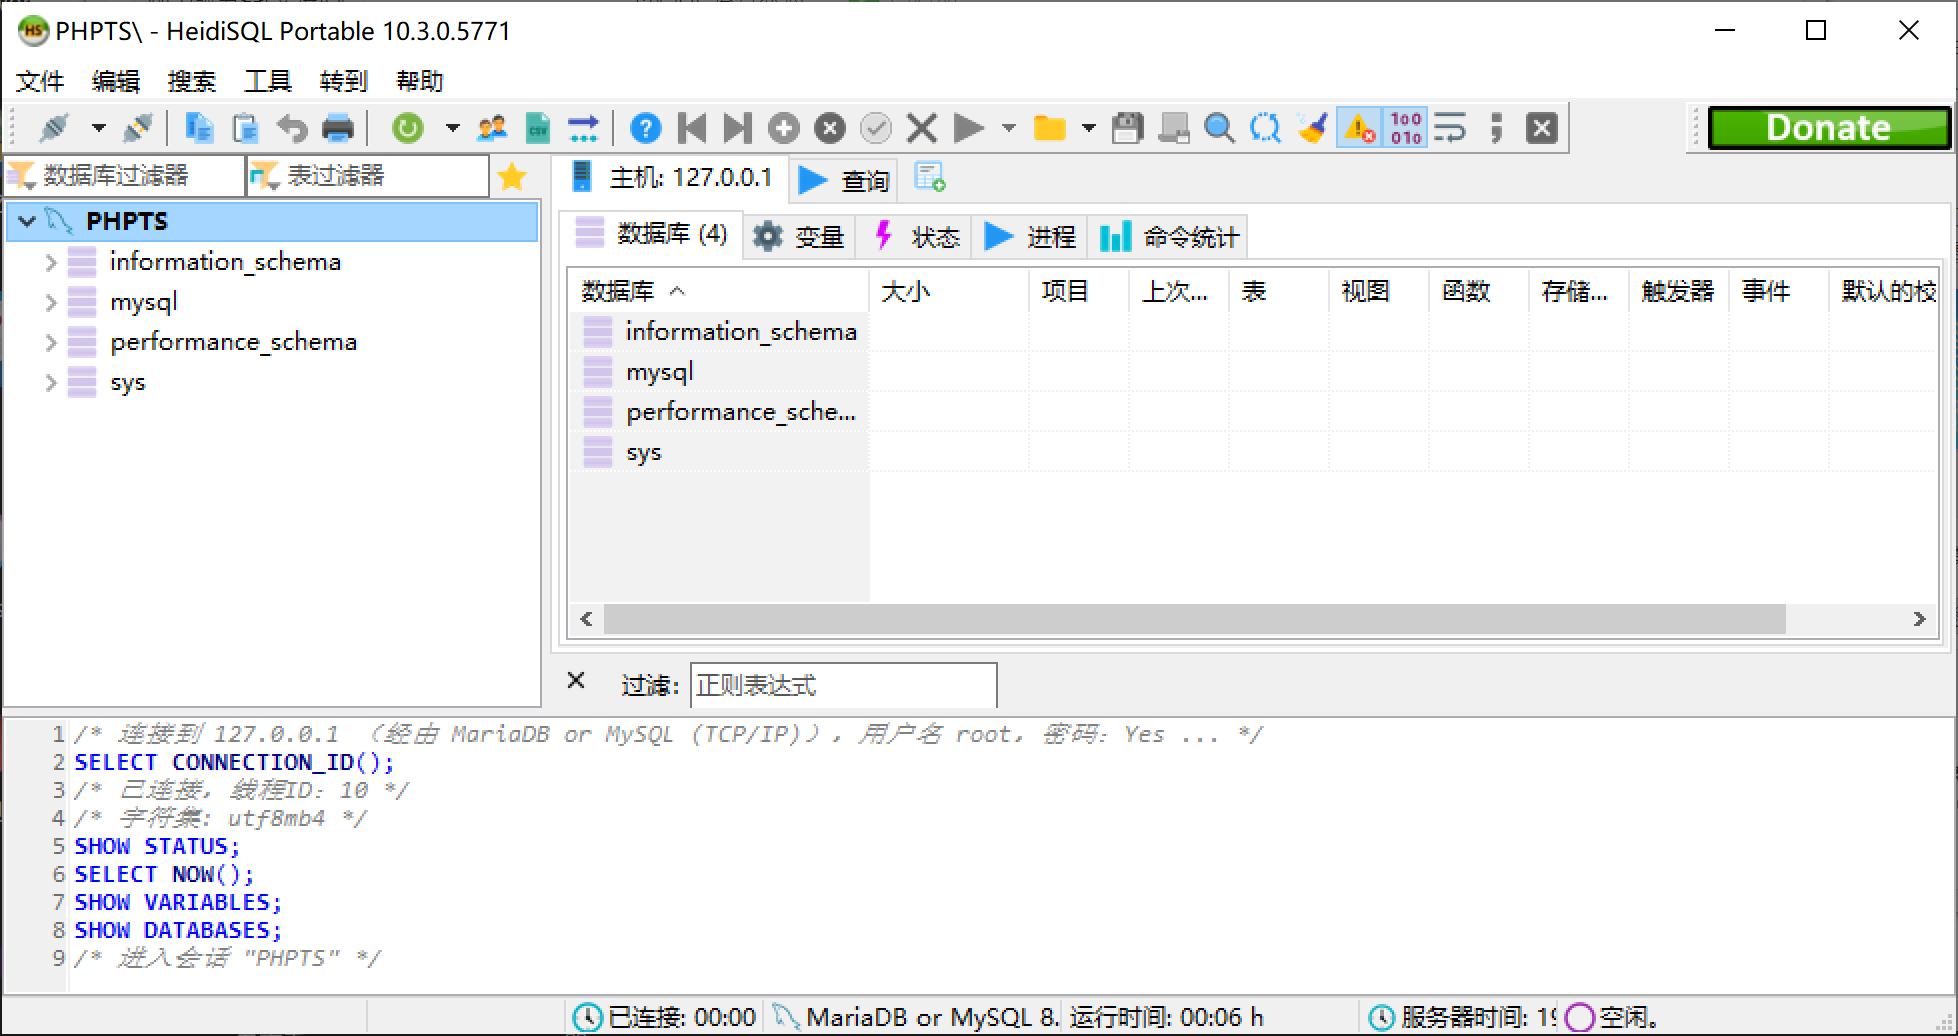Click the favorites star icon
This screenshot has height=1036, width=1958.
[x=512, y=177]
